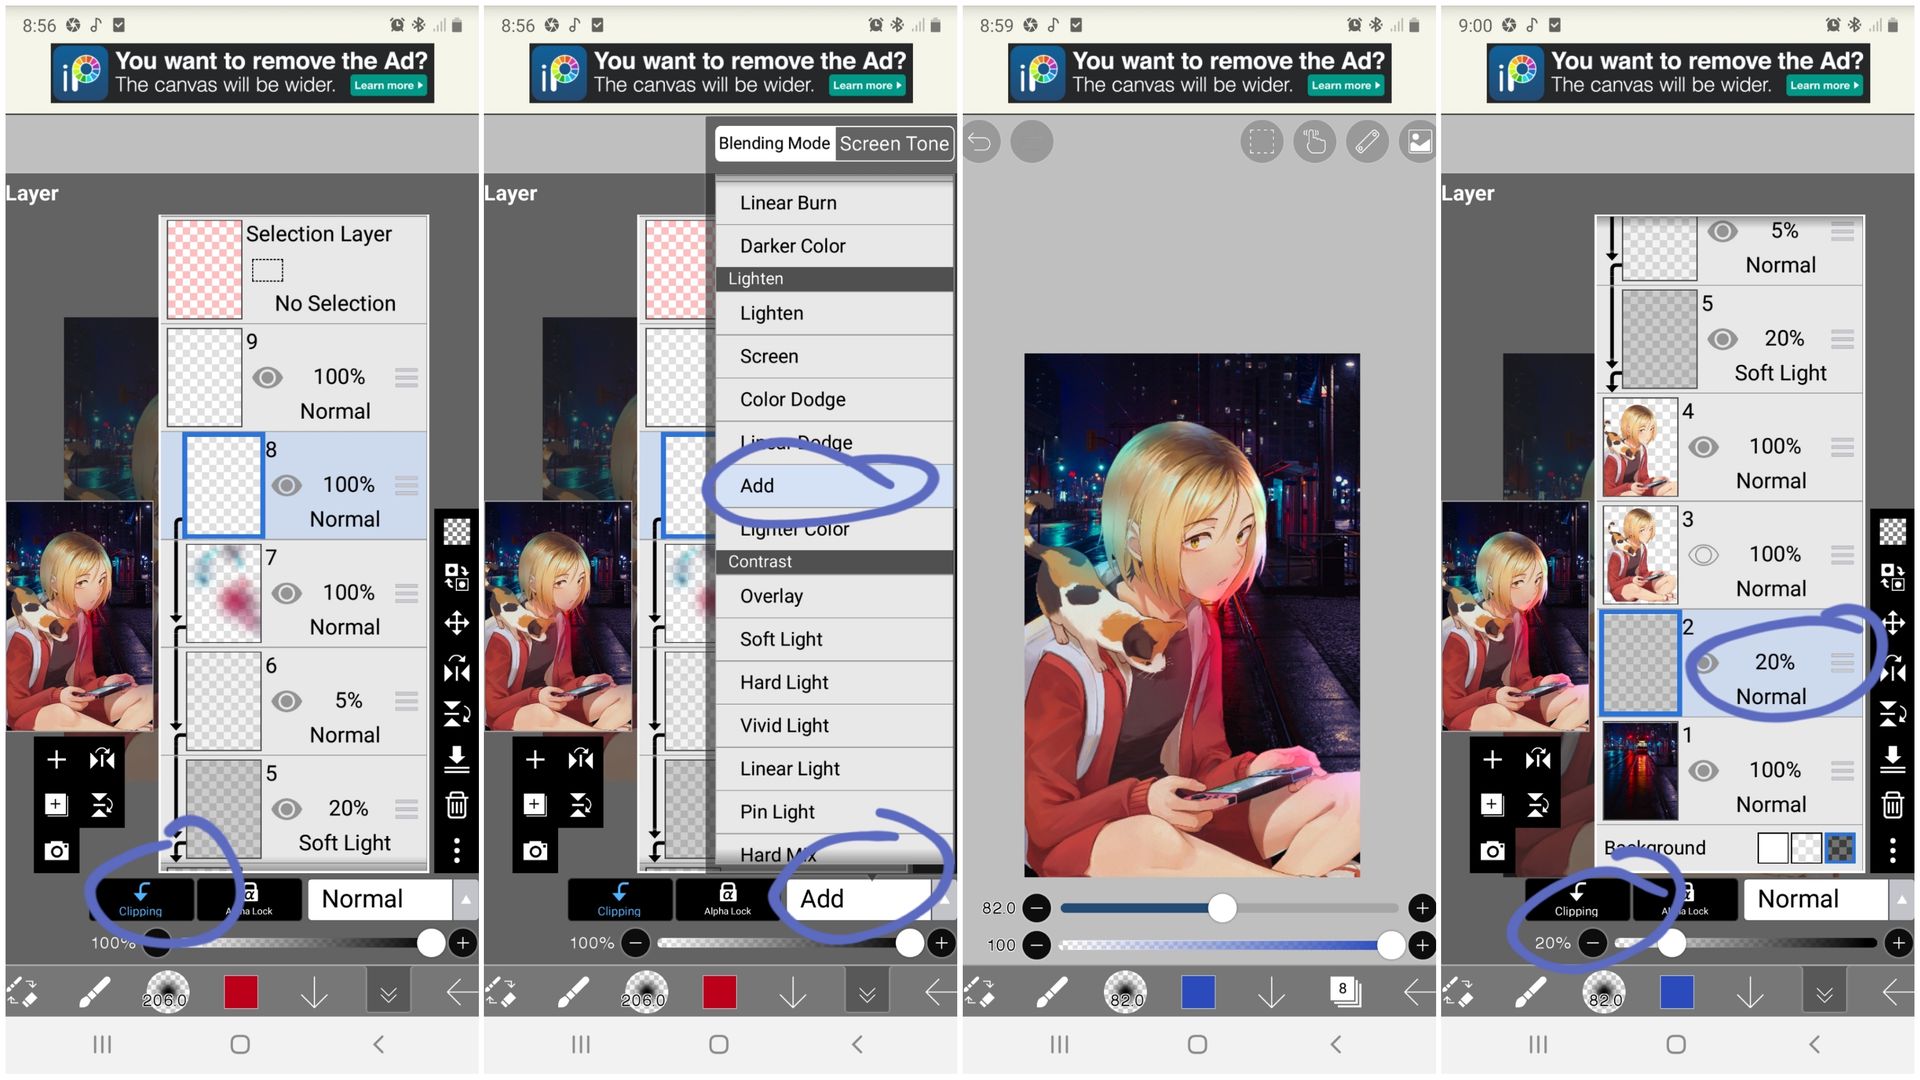The height and width of the screenshot is (1080, 1920).
Task: Tap recent apps button under second screen
Action: coord(581,1045)
